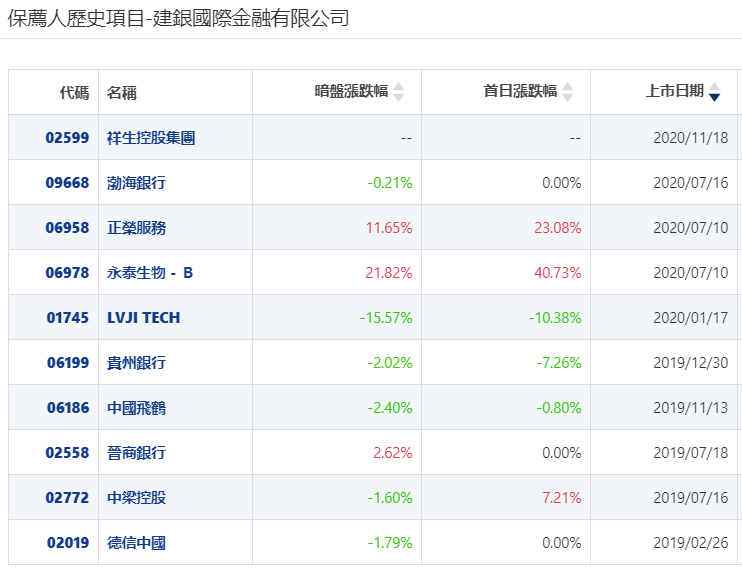Select listing date 2020/01/17

coord(691,317)
